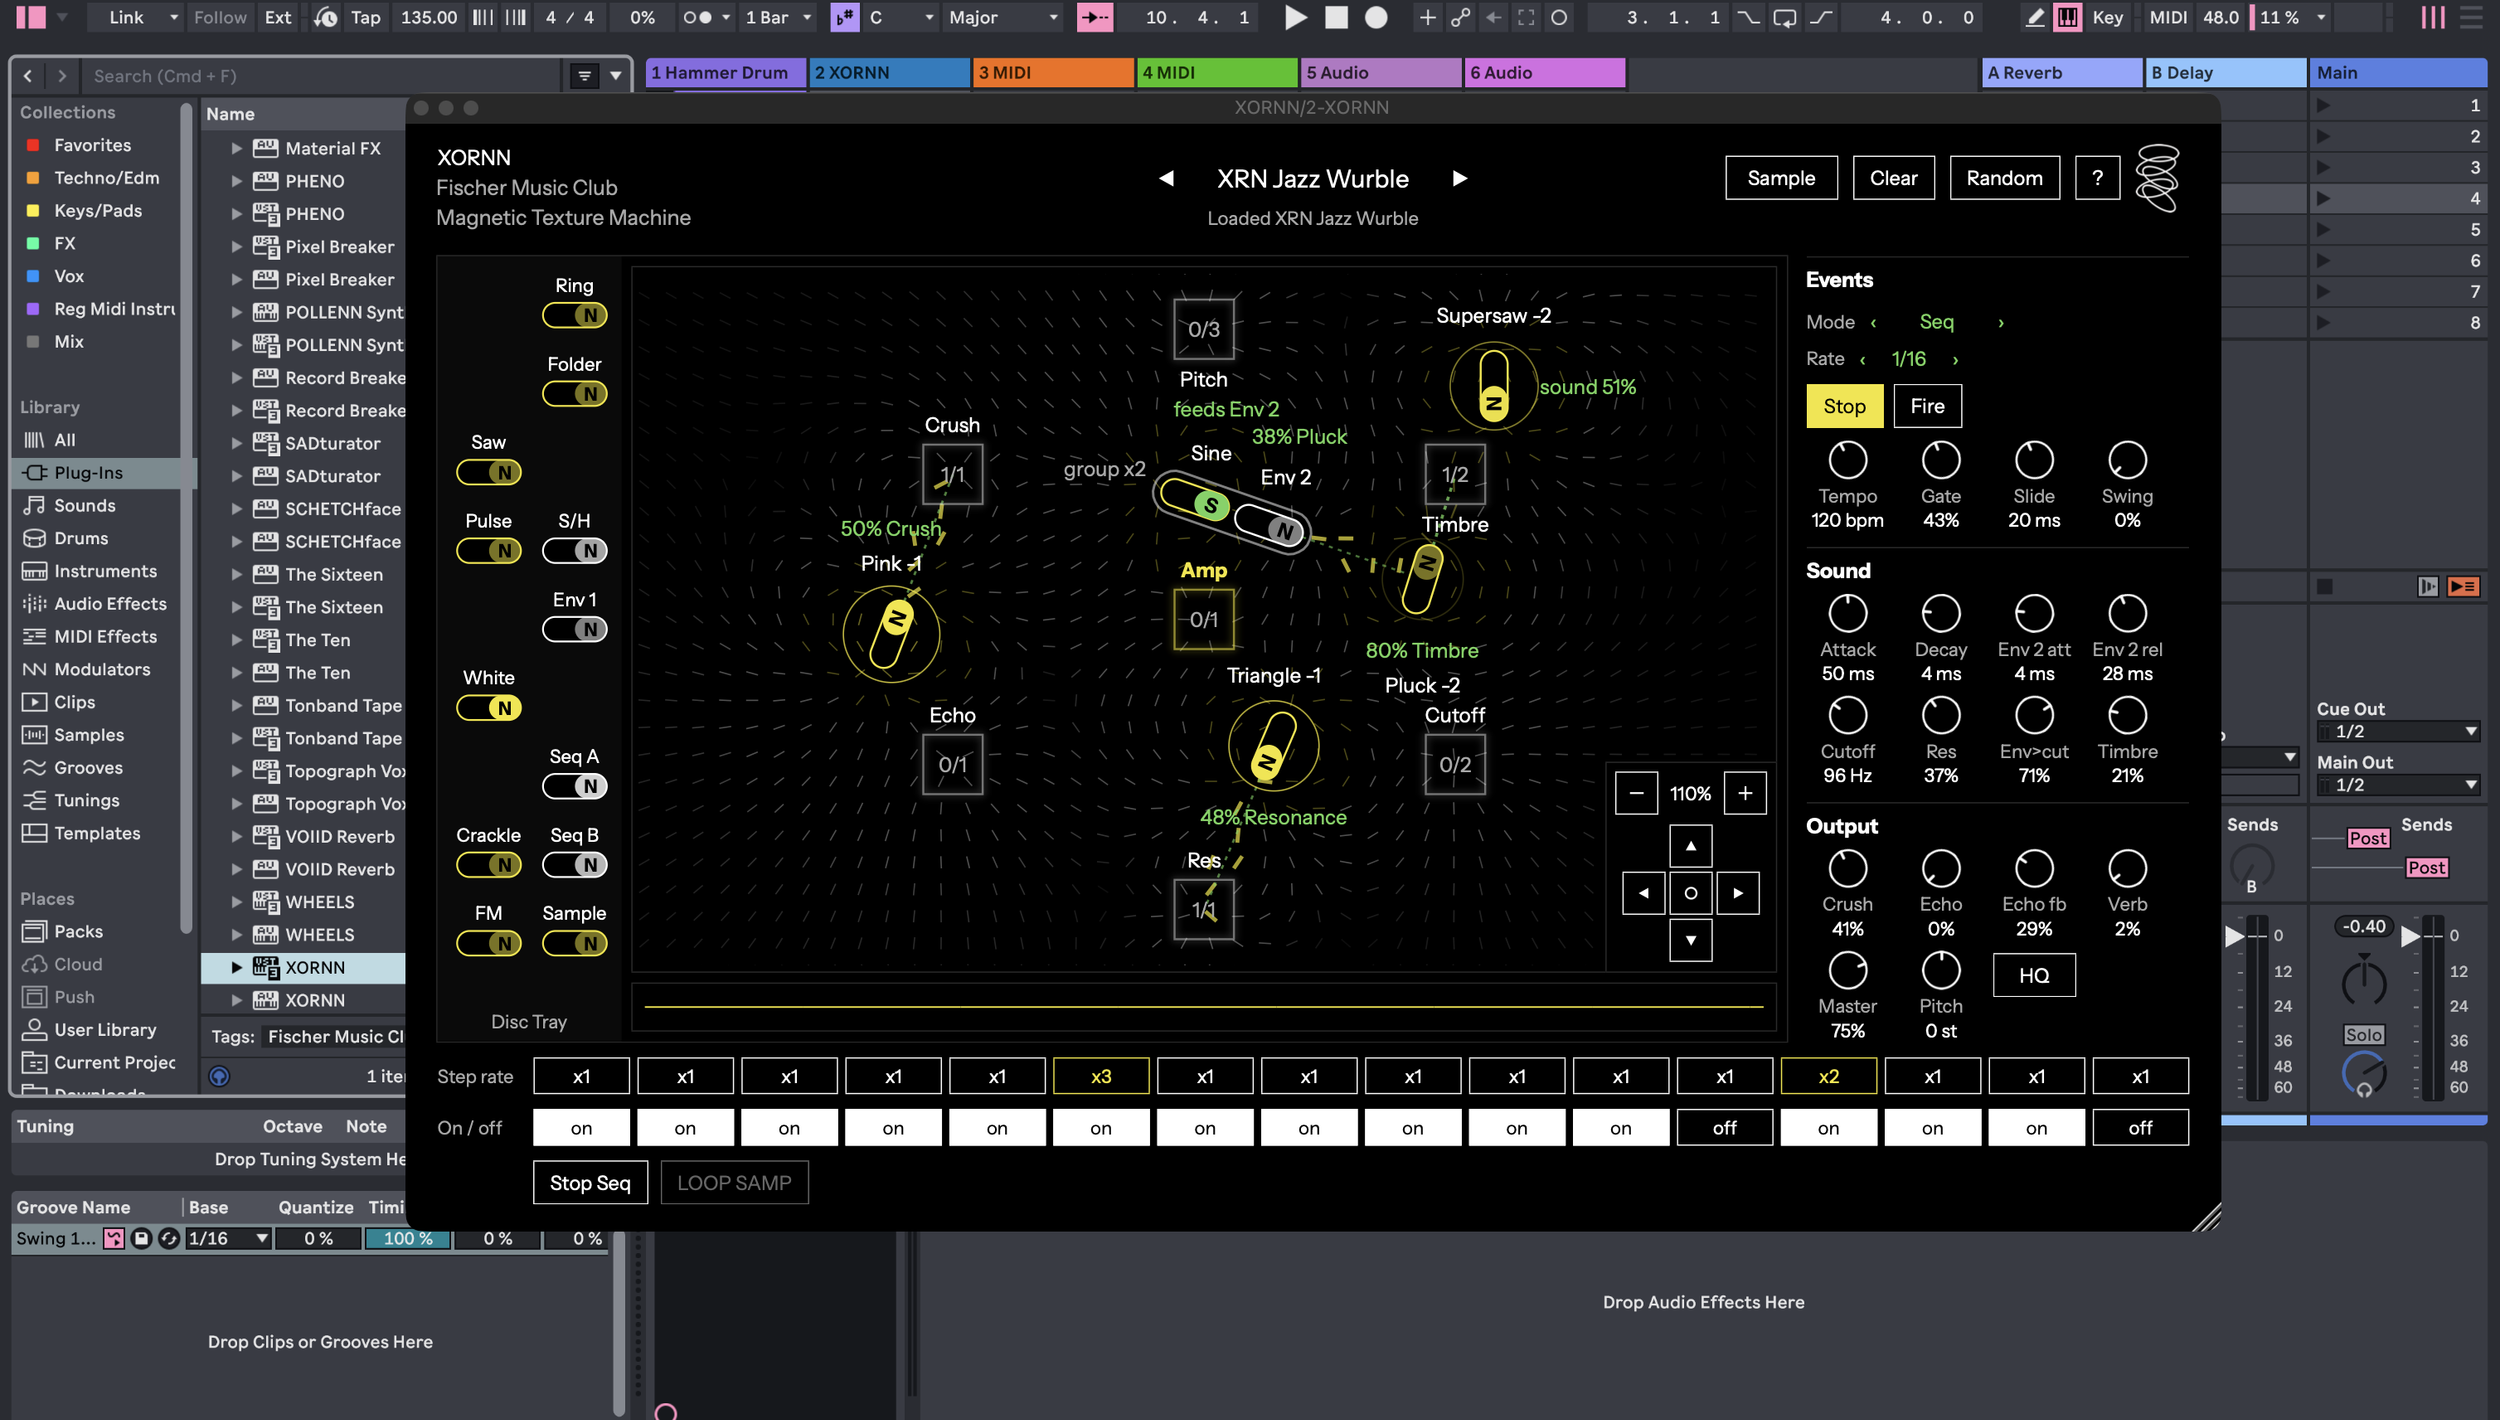Load previous XORNN preset arrow
Viewport: 2500px width, 1420px height.
point(1166,178)
